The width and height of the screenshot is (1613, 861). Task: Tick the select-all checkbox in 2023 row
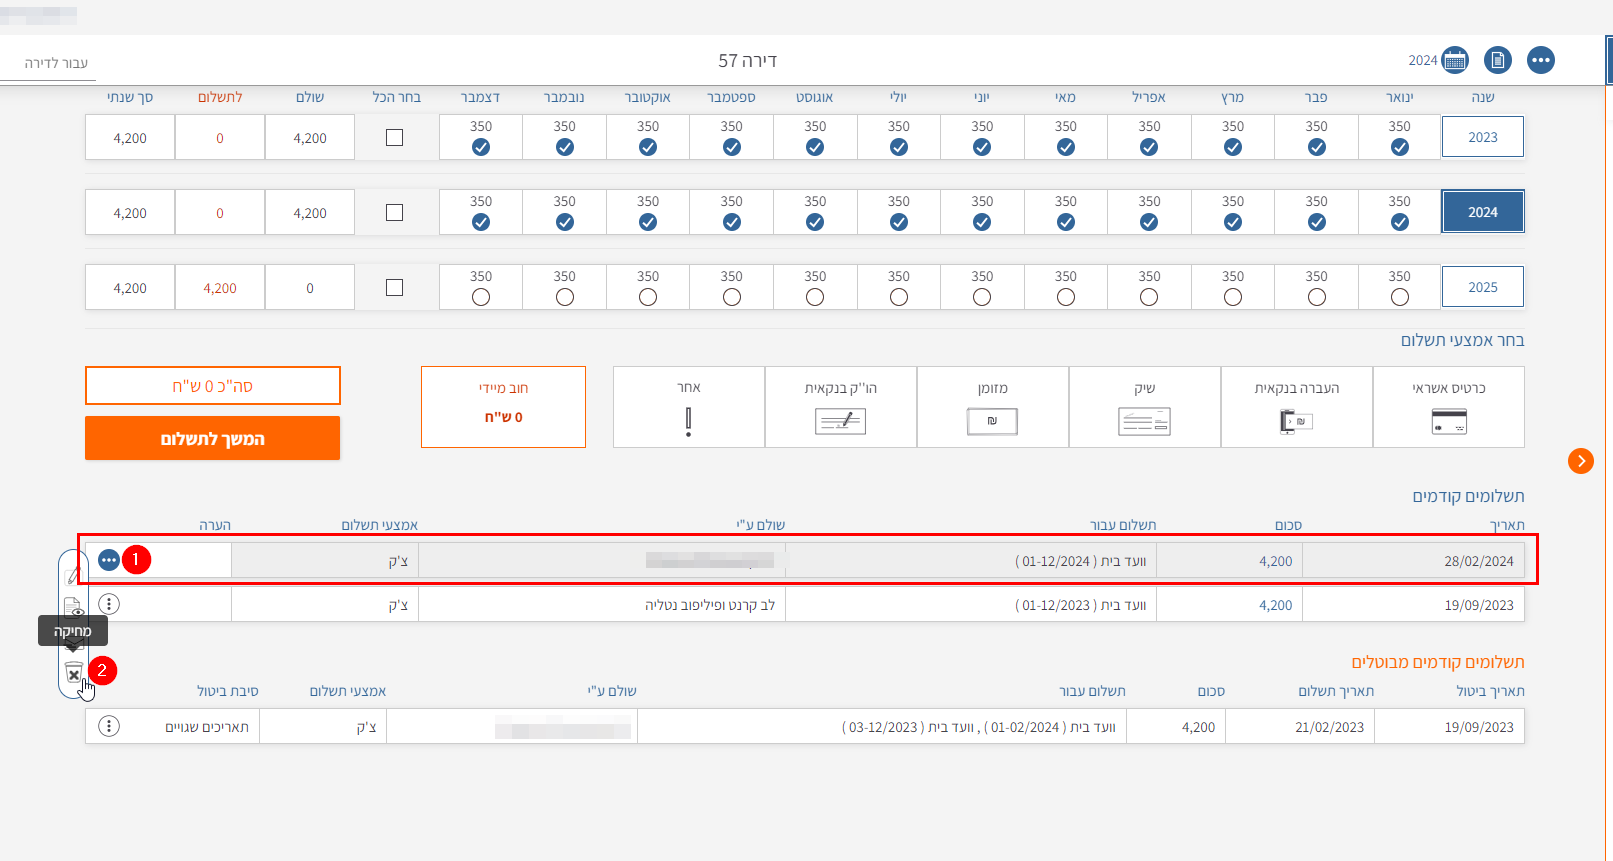click(395, 138)
